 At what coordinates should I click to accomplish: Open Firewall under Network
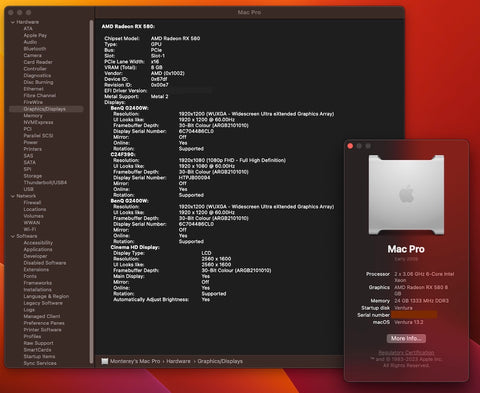(32, 203)
